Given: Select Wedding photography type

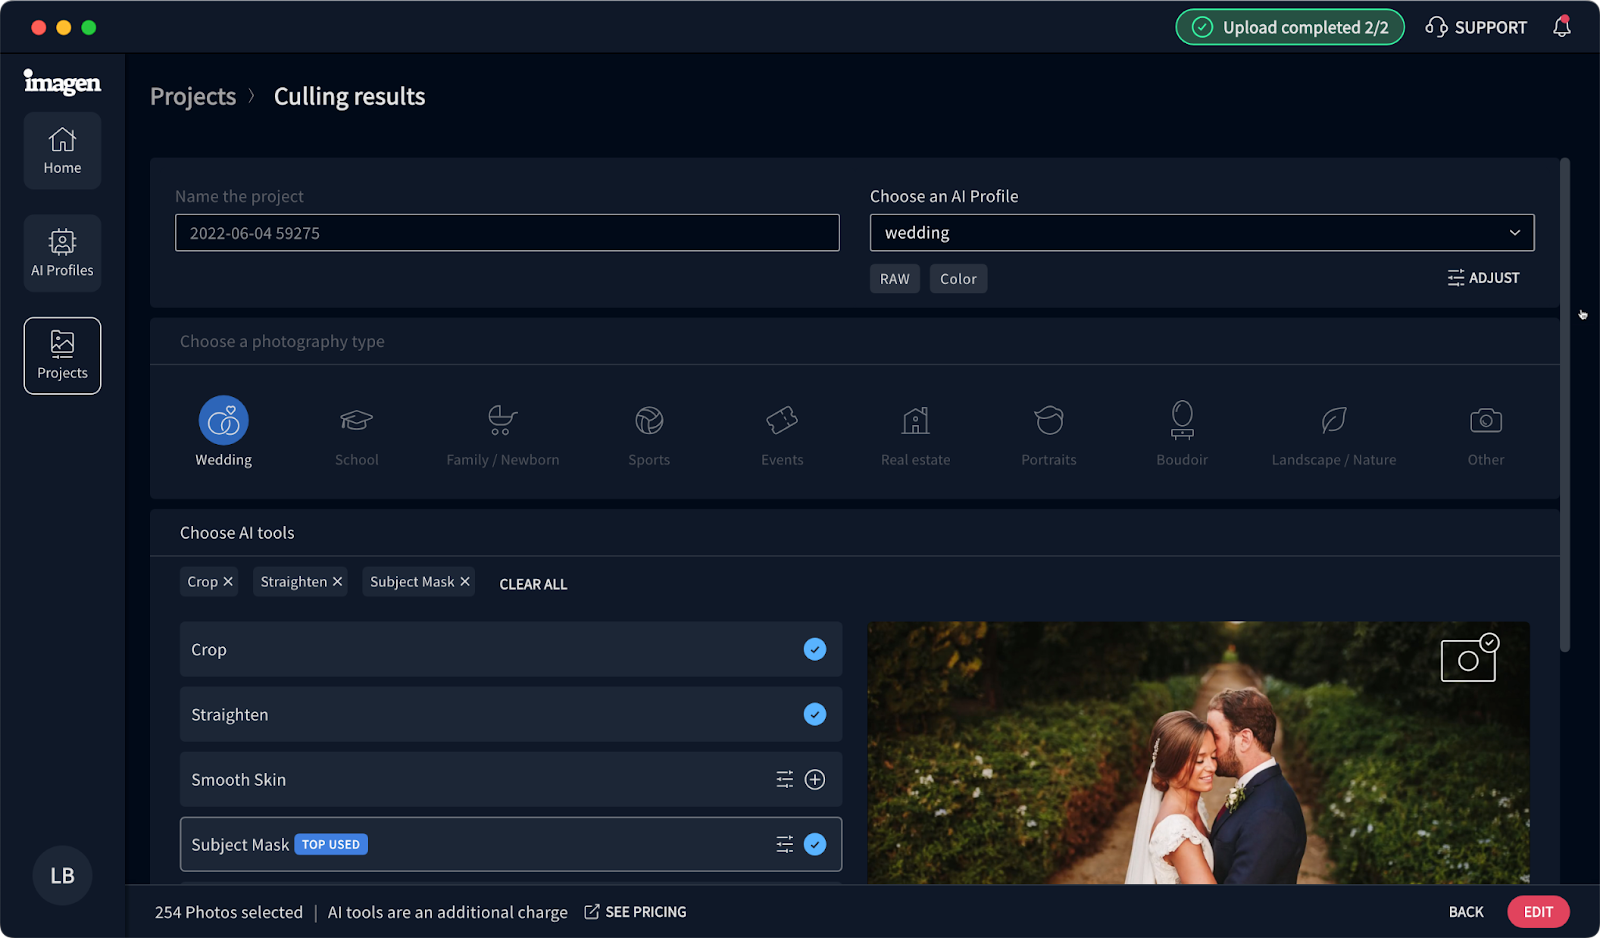Looking at the screenshot, I should [223, 432].
